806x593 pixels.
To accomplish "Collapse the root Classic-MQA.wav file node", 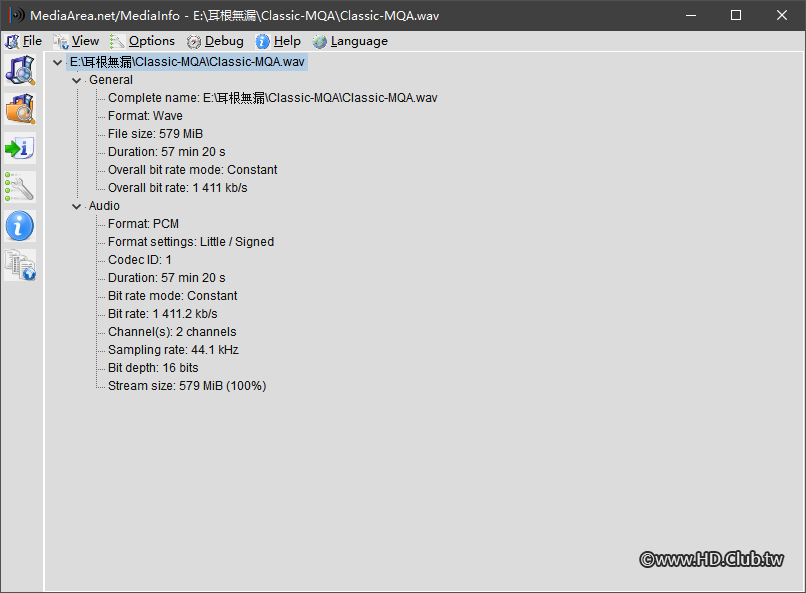I will point(58,62).
